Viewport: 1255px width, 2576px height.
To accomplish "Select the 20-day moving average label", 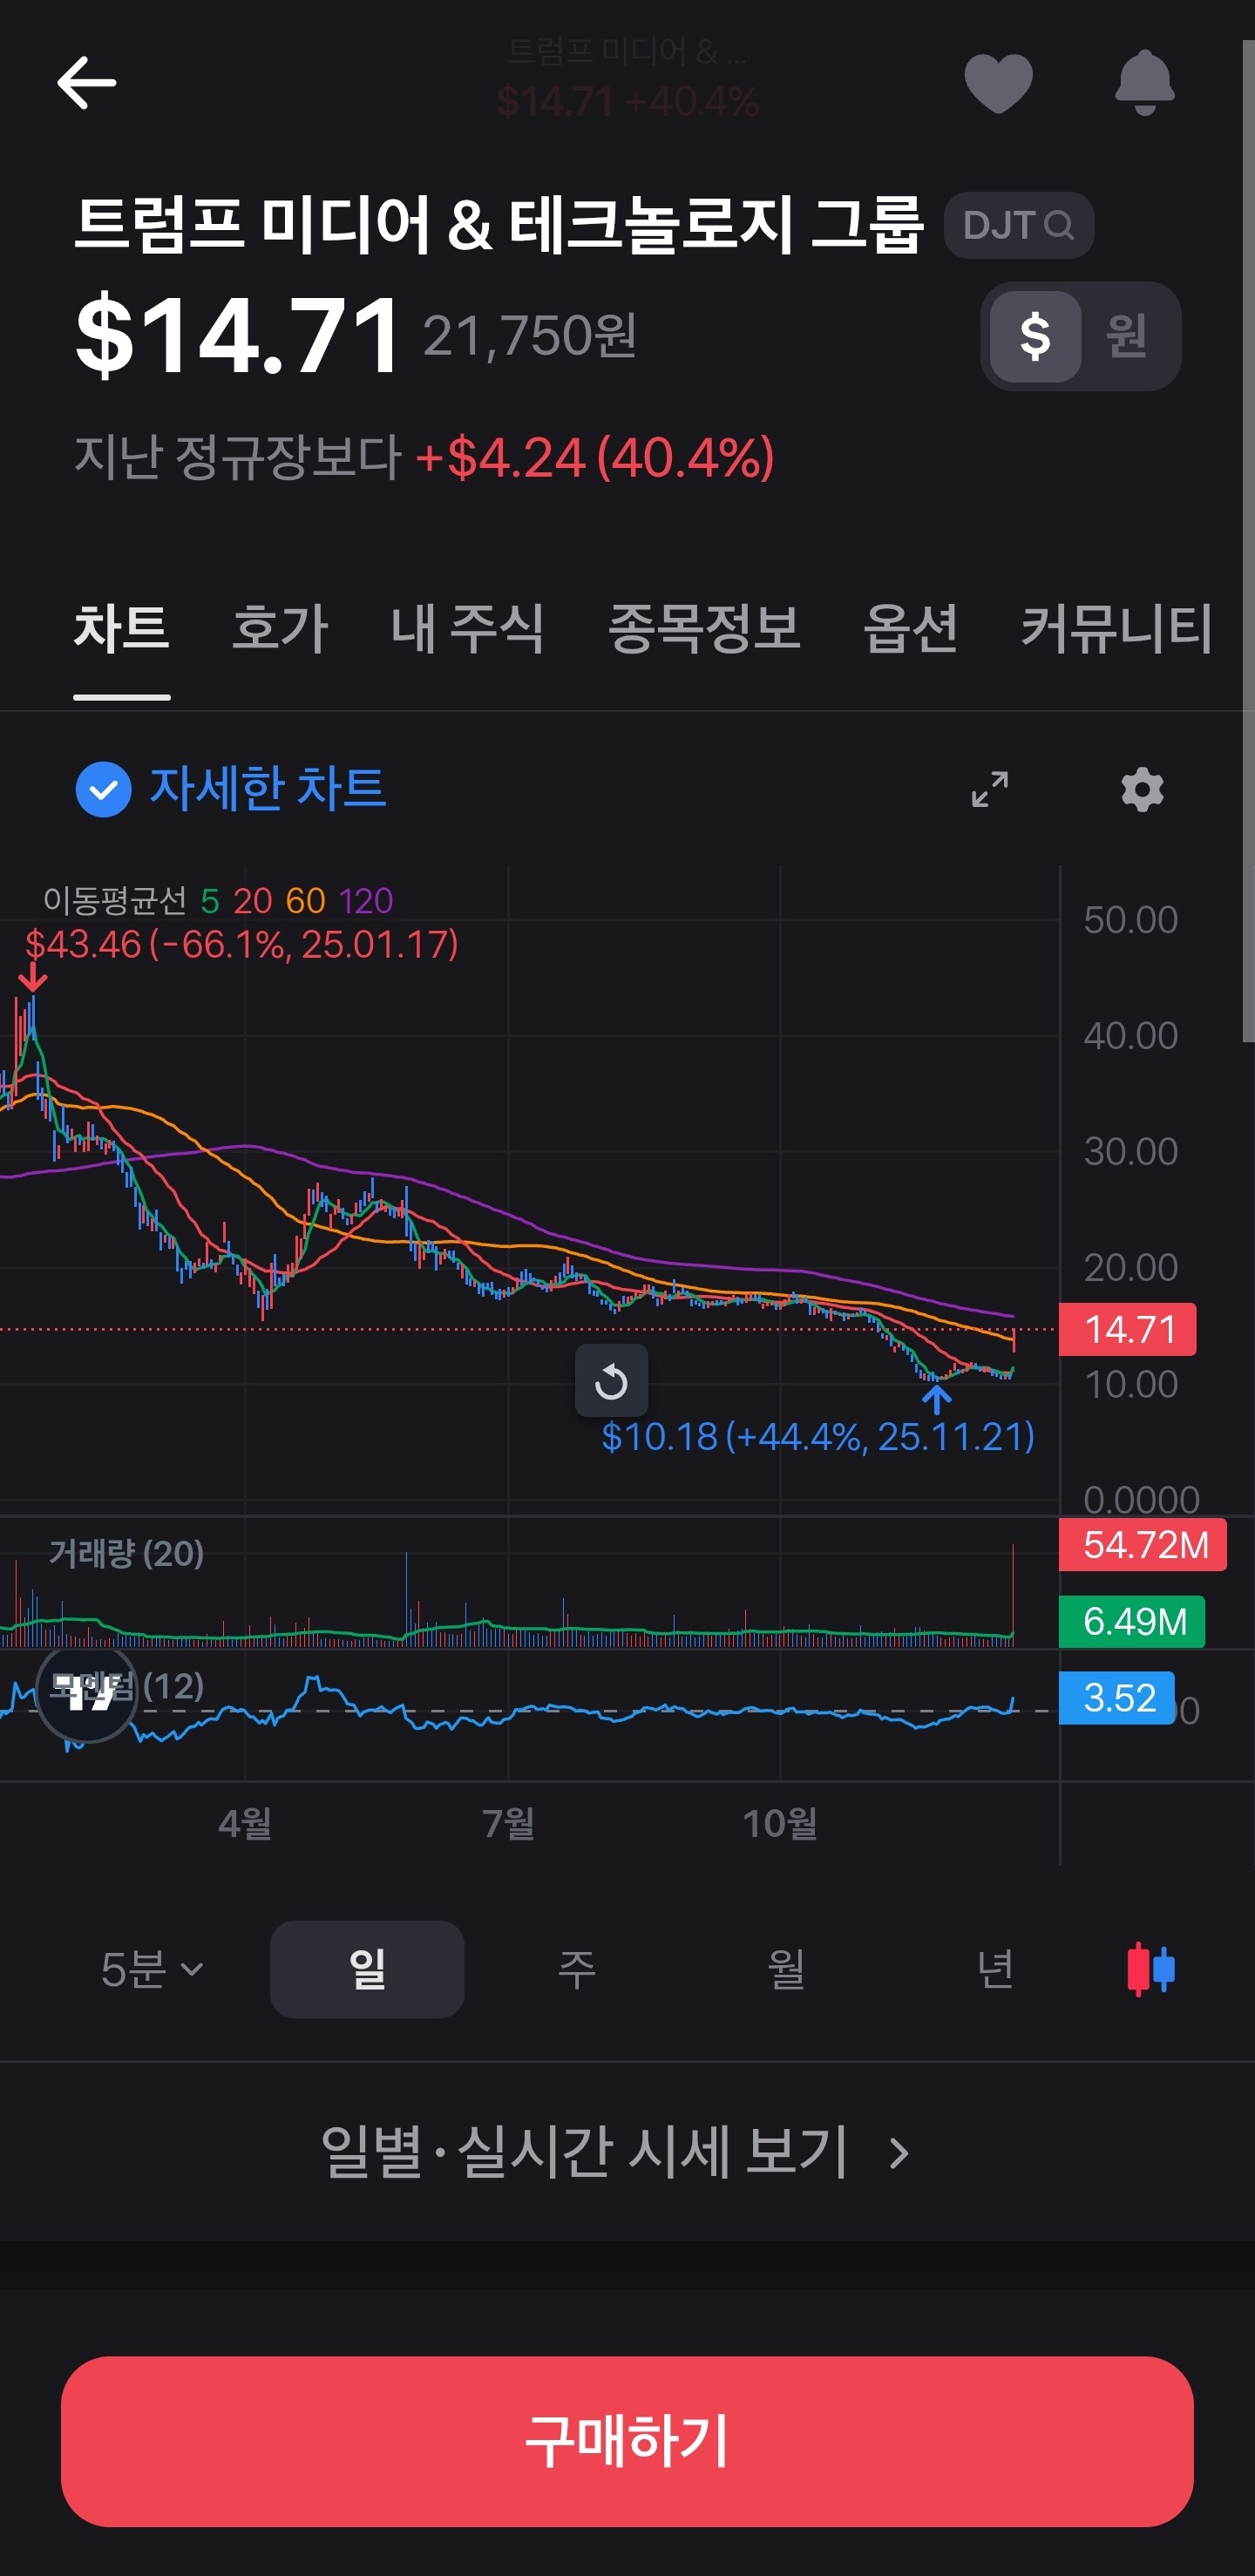I will [x=253, y=901].
